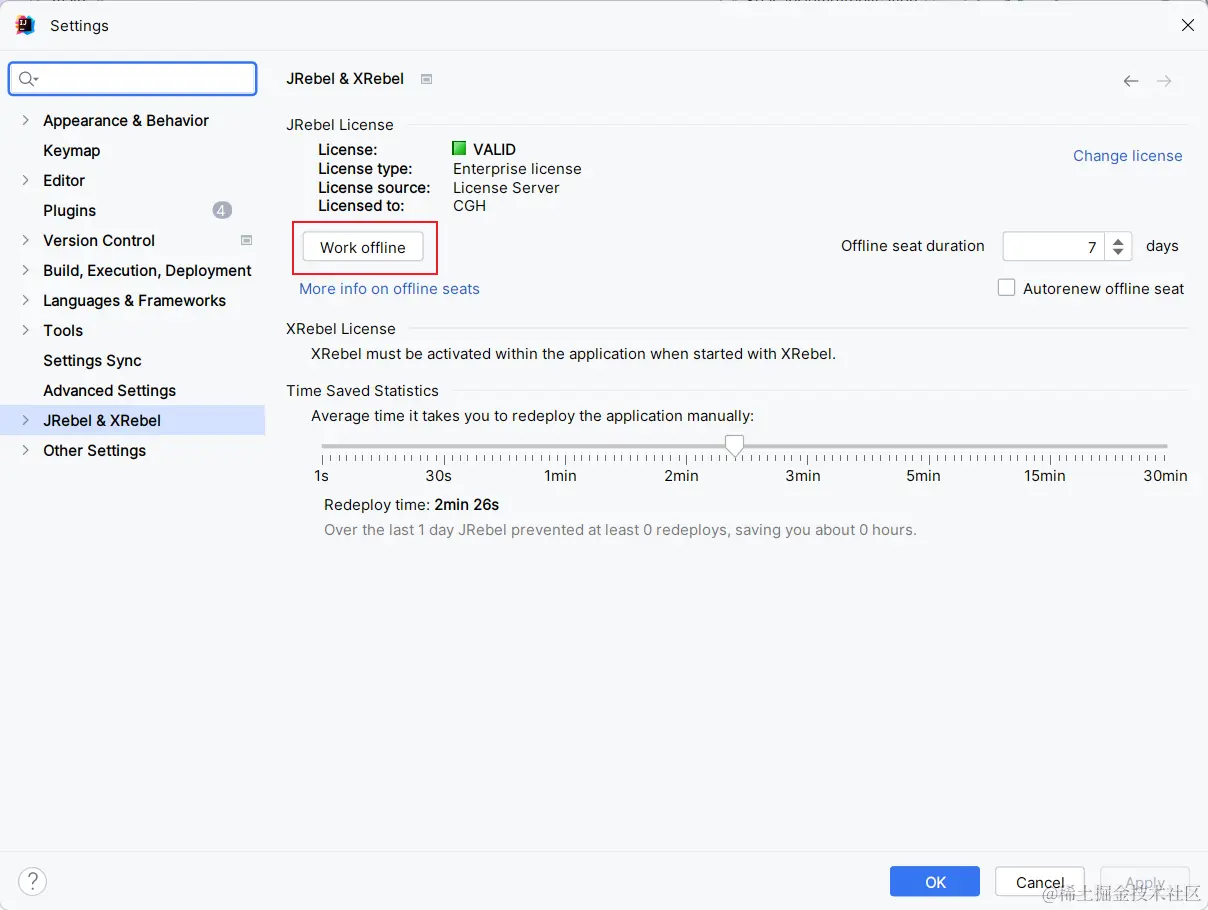Click the back navigation arrow
1208x910 pixels.
pos(1130,81)
